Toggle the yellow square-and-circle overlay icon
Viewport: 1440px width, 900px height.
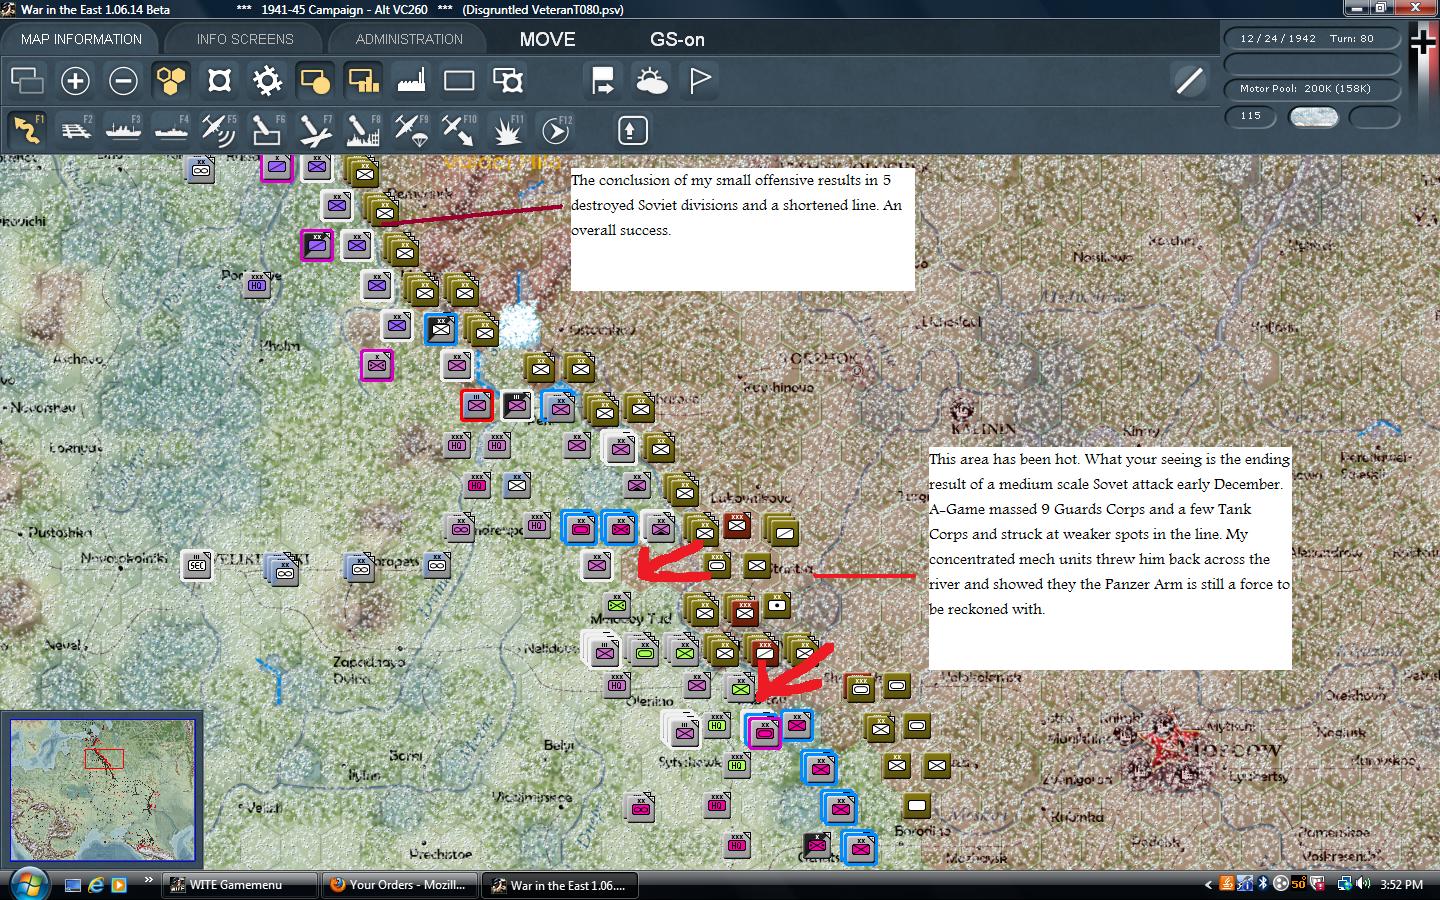[315, 80]
